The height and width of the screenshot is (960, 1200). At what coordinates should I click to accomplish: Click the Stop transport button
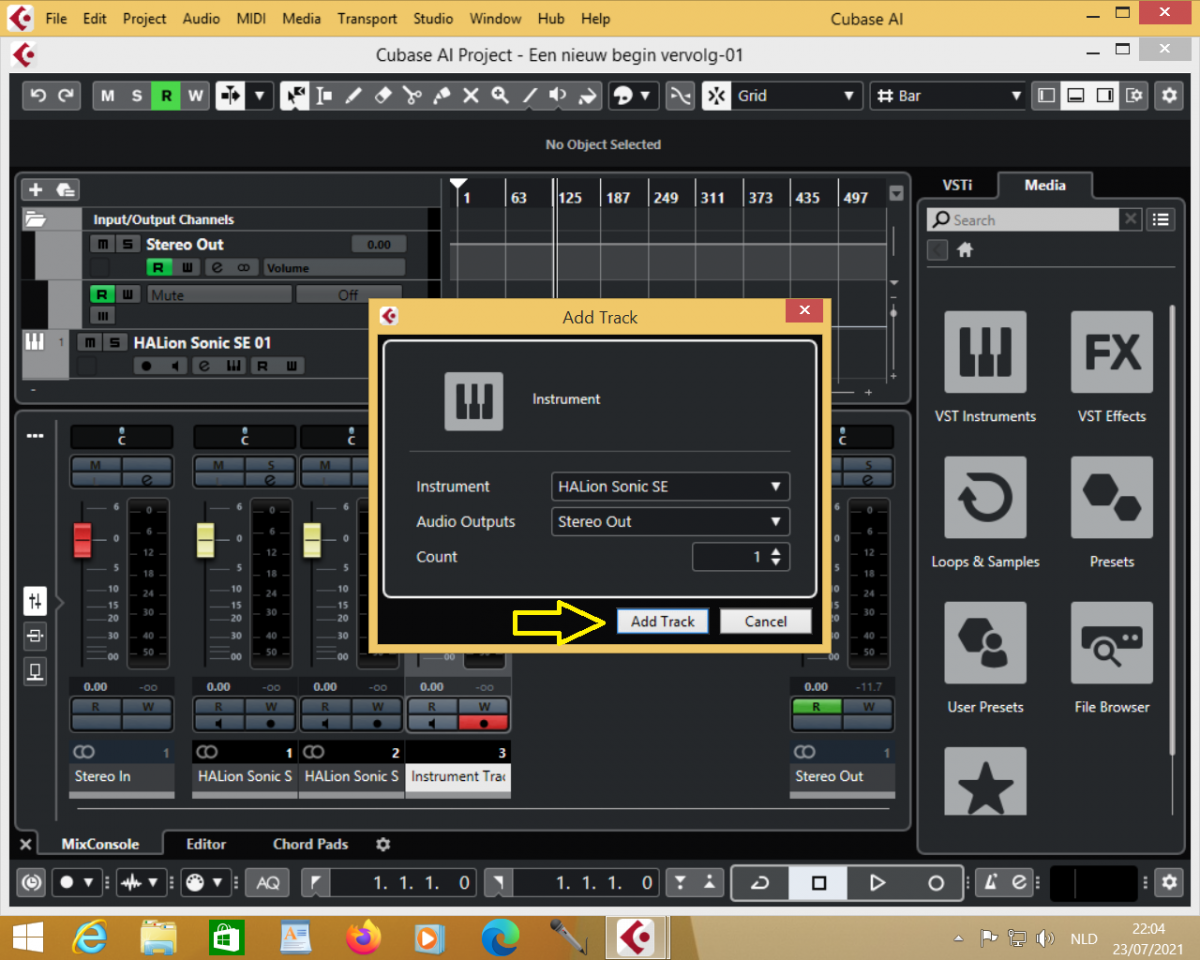point(818,882)
